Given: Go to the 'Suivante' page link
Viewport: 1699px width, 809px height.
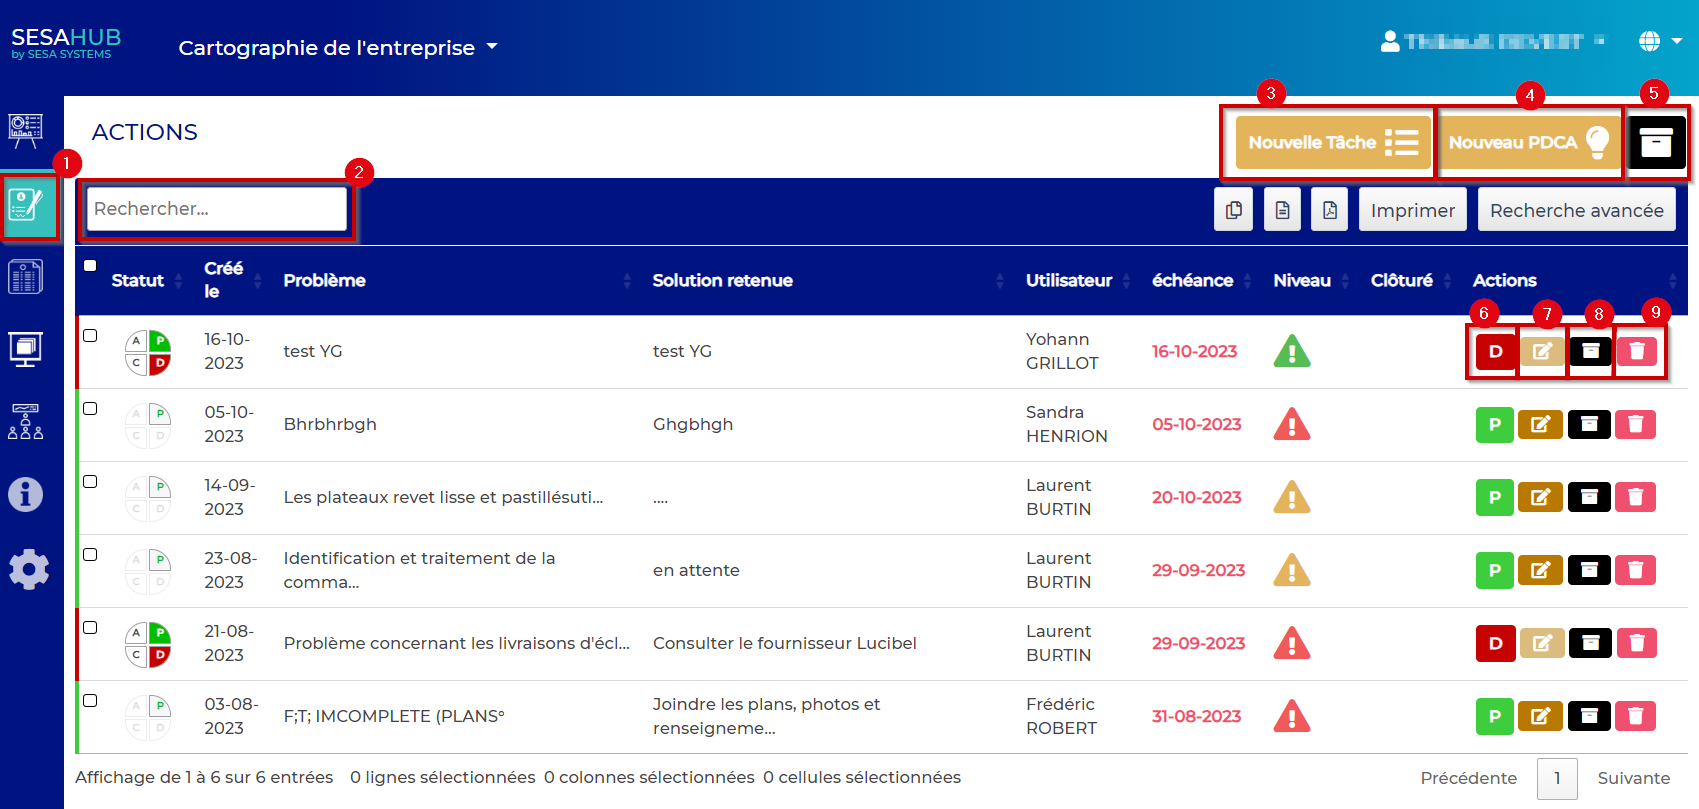Looking at the screenshot, I should [1633, 778].
